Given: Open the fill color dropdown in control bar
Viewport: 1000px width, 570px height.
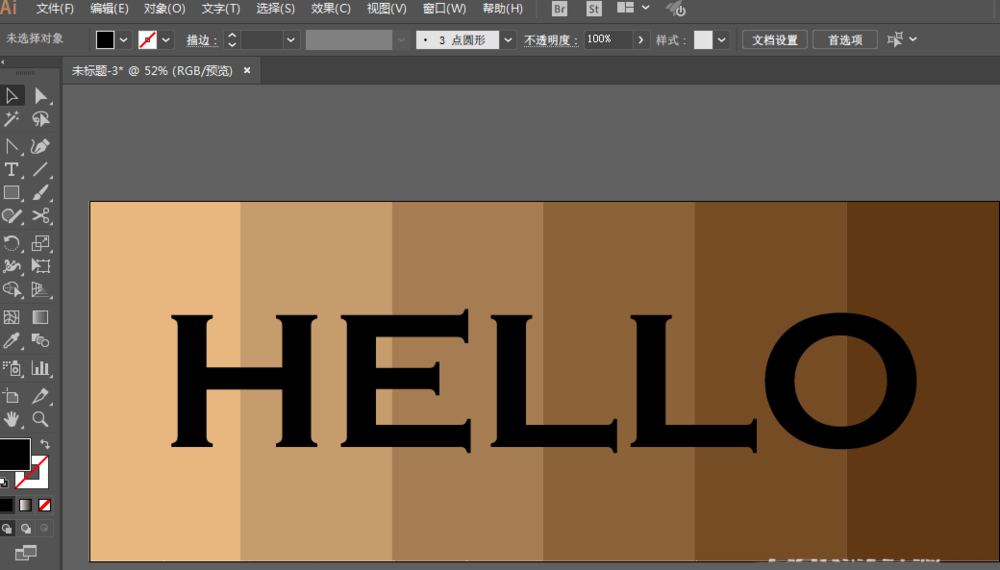Looking at the screenshot, I should [124, 40].
